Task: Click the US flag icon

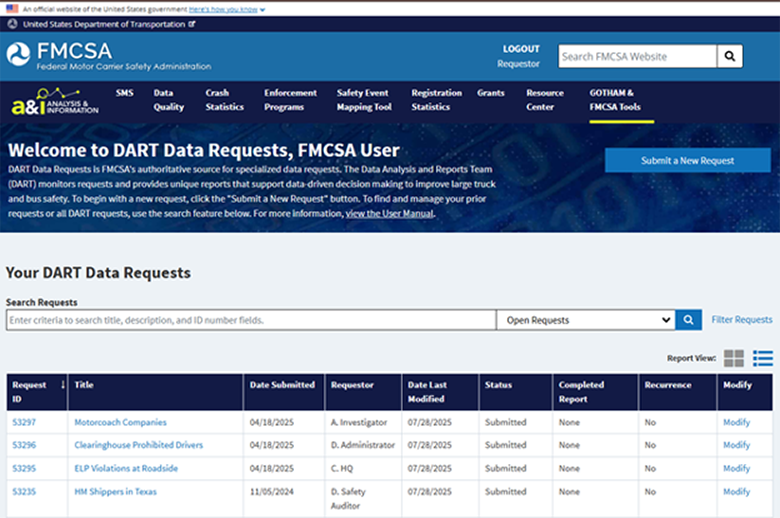Action: click(12, 8)
